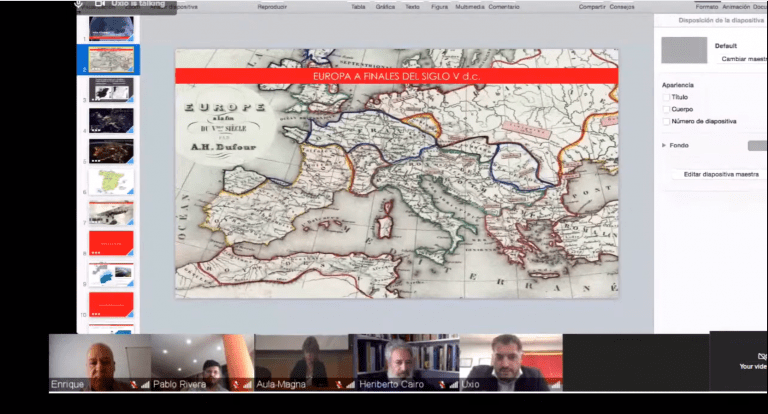Click the Gráfica toolbar button
This screenshot has height=414, width=768.
coord(385,7)
